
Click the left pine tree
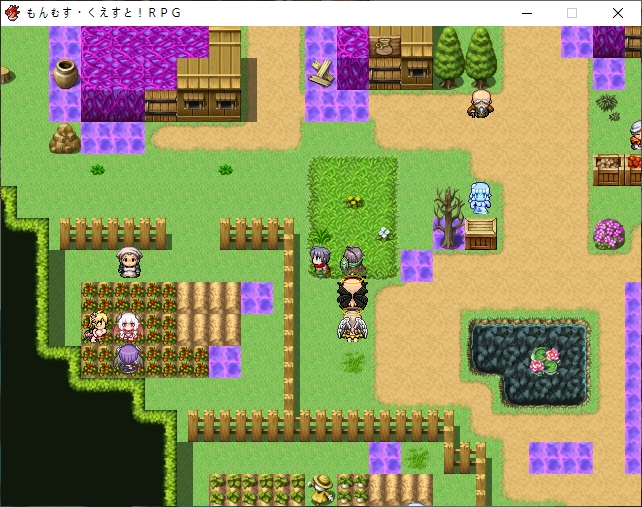pyautogui.click(x=449, y=57)
